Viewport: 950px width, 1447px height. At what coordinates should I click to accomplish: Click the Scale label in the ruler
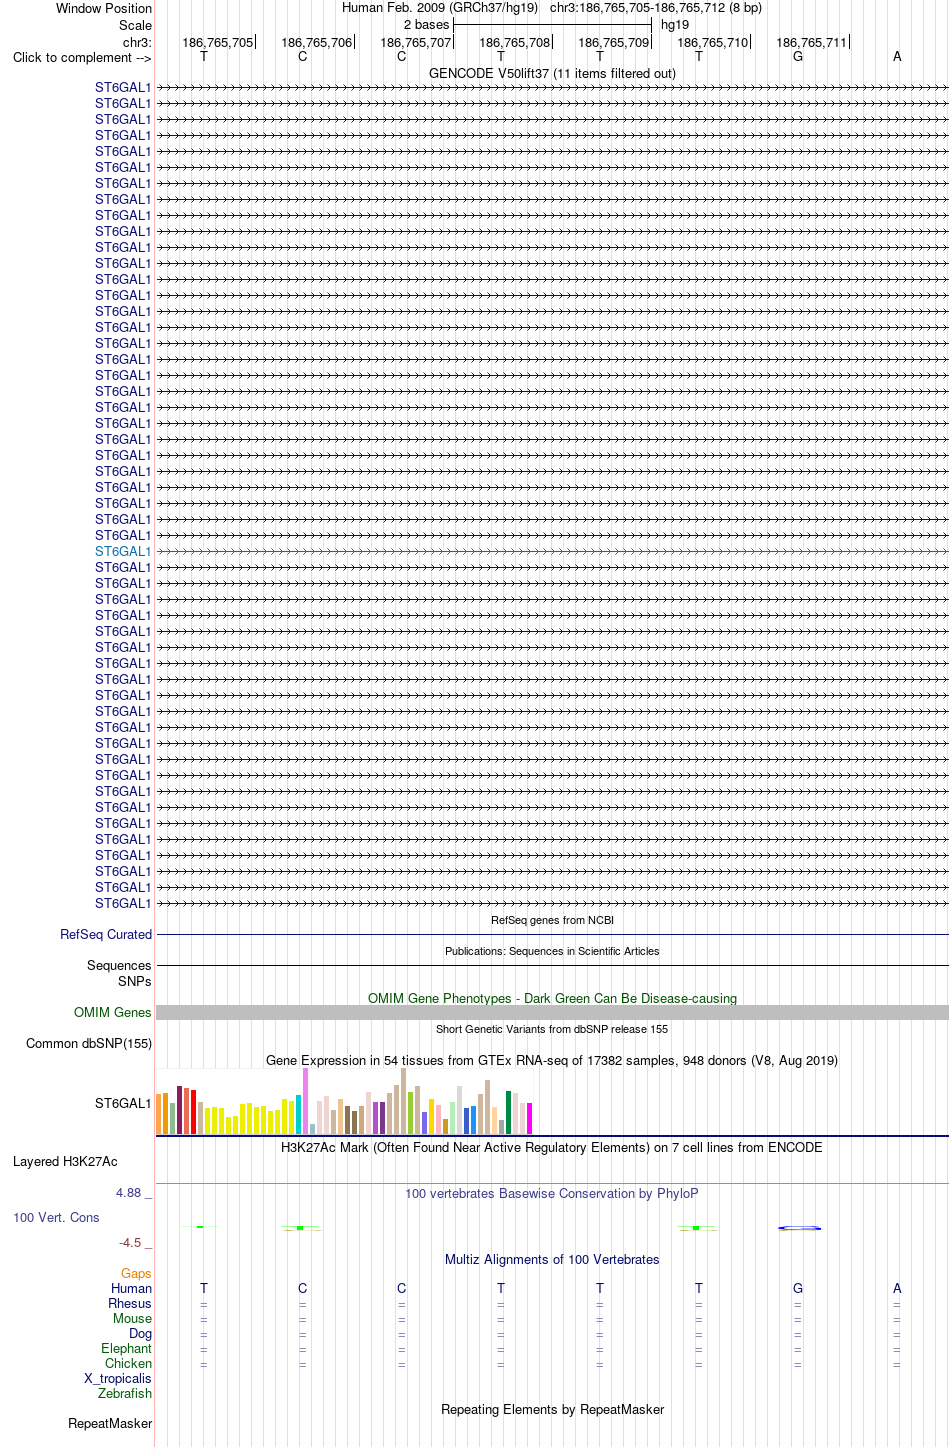click(135, 25)
